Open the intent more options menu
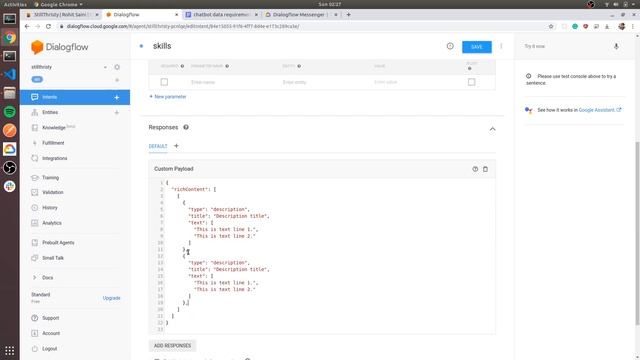Image resolution: width=640 pixels, height=360 pixels. coord(501,47)
